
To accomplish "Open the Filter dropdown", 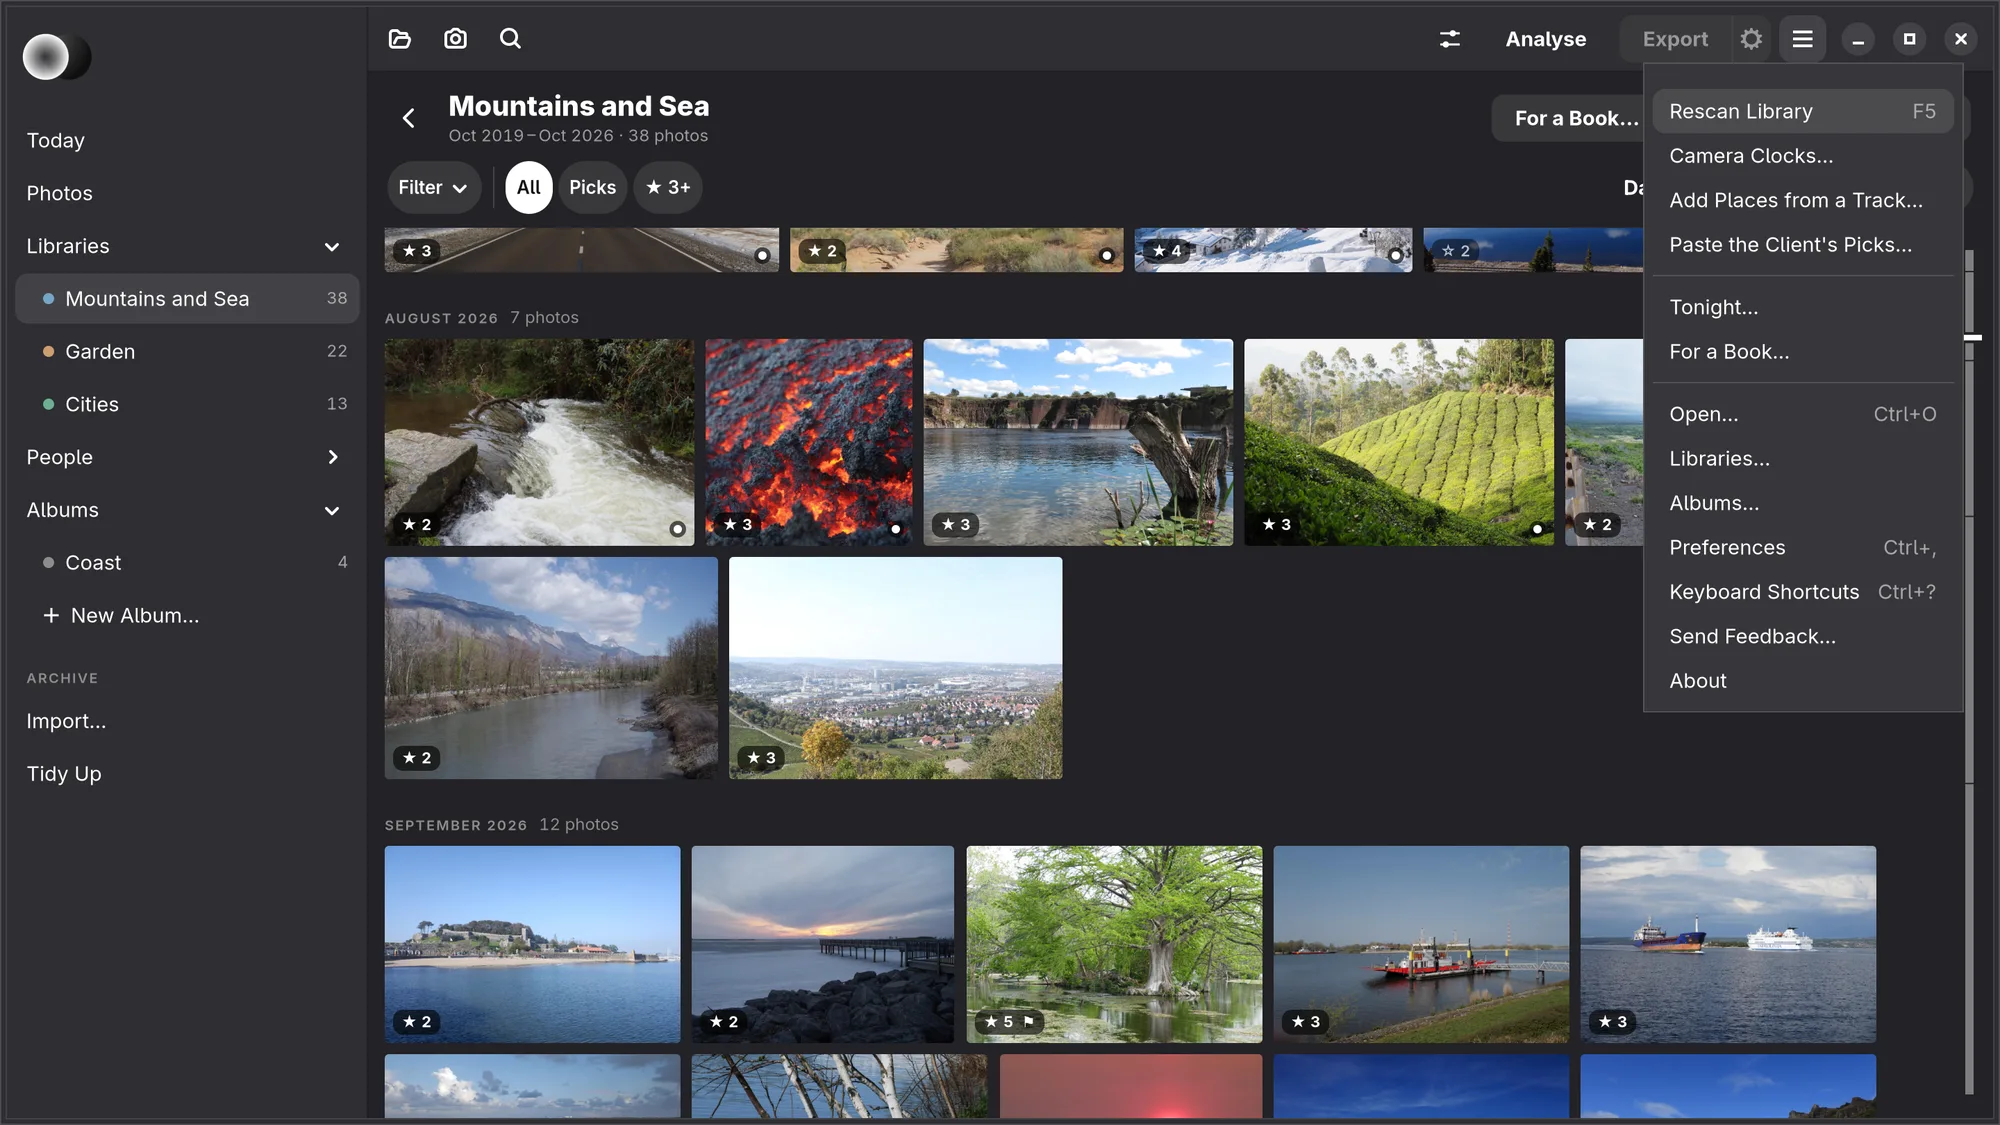I will pyautogui.click(x=433, y=187).
